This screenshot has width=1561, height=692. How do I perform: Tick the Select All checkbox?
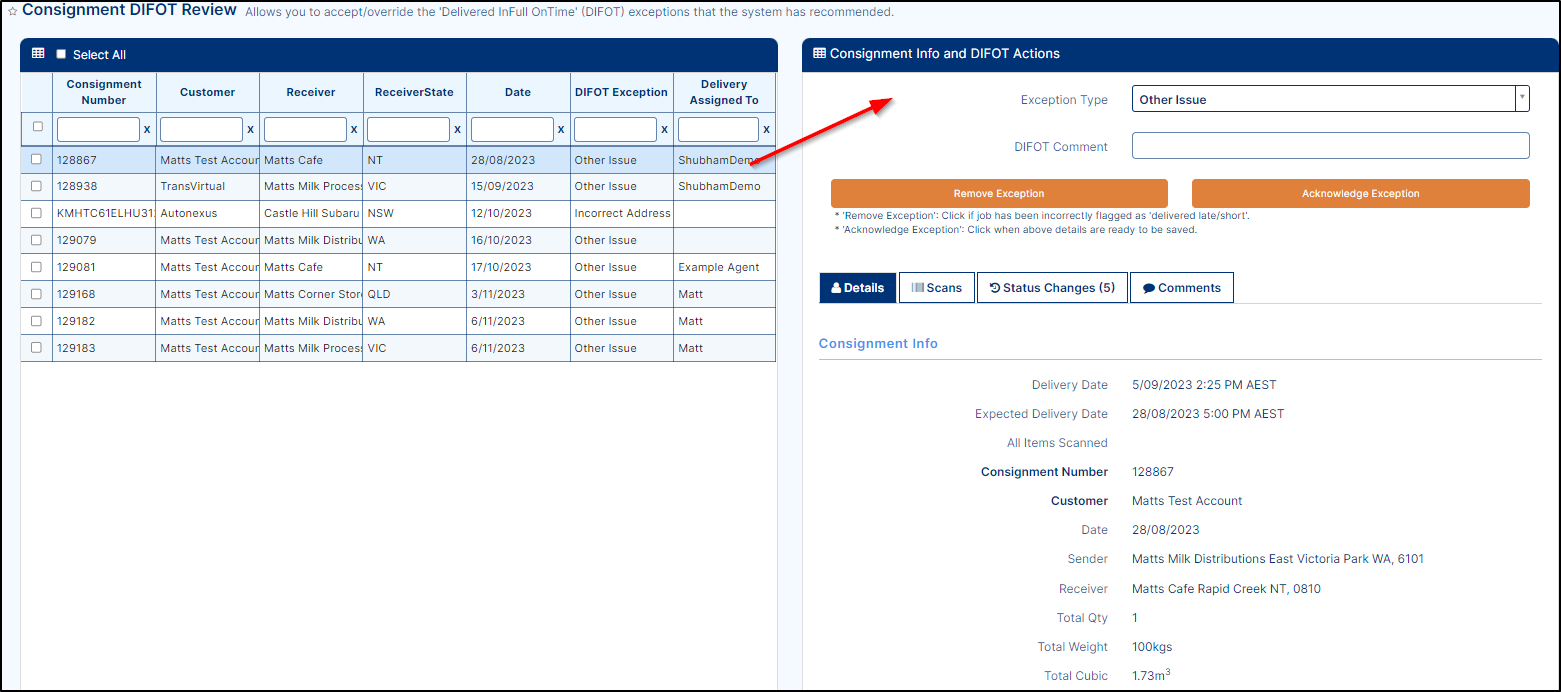pyautogui.click(x=61, y=55)
